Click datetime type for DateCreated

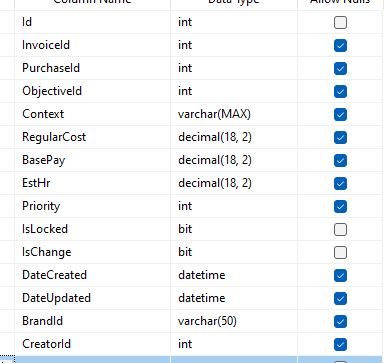pyautogui.click(x=234, y=275)
